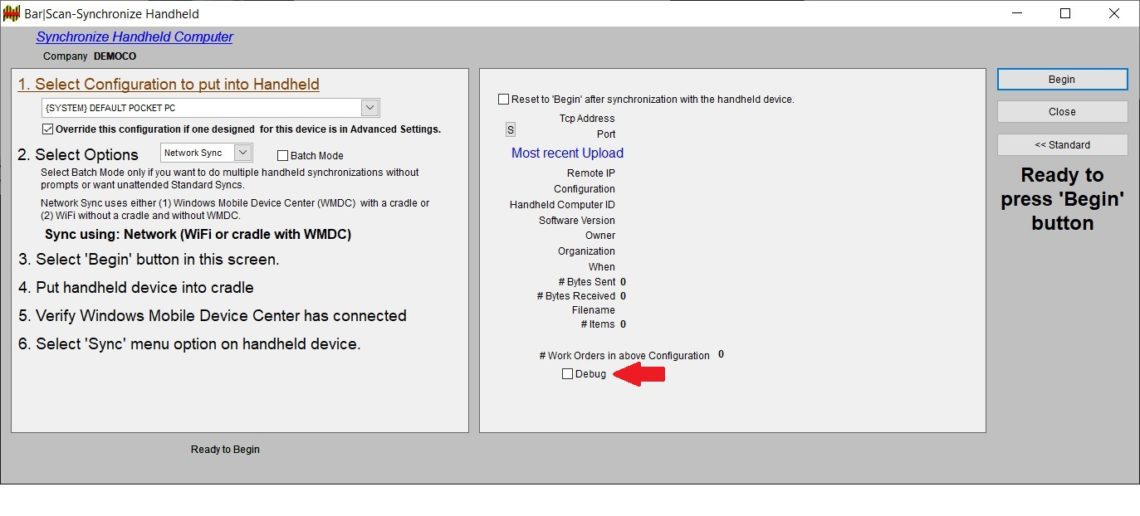Maximize the Synchronize Handheld window
This screenshot has height=516, width=1140.
click(1065, 14)
